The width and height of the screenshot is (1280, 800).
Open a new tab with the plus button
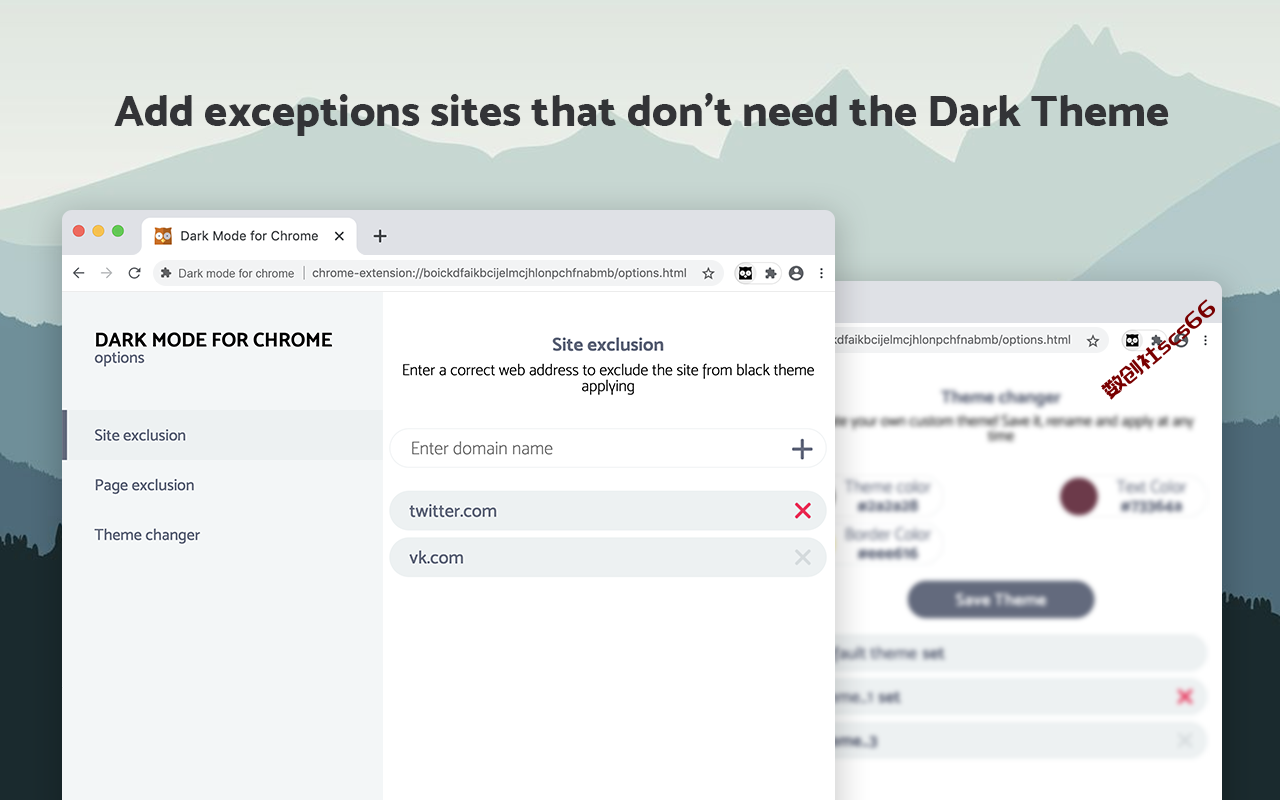coord(380,236)
